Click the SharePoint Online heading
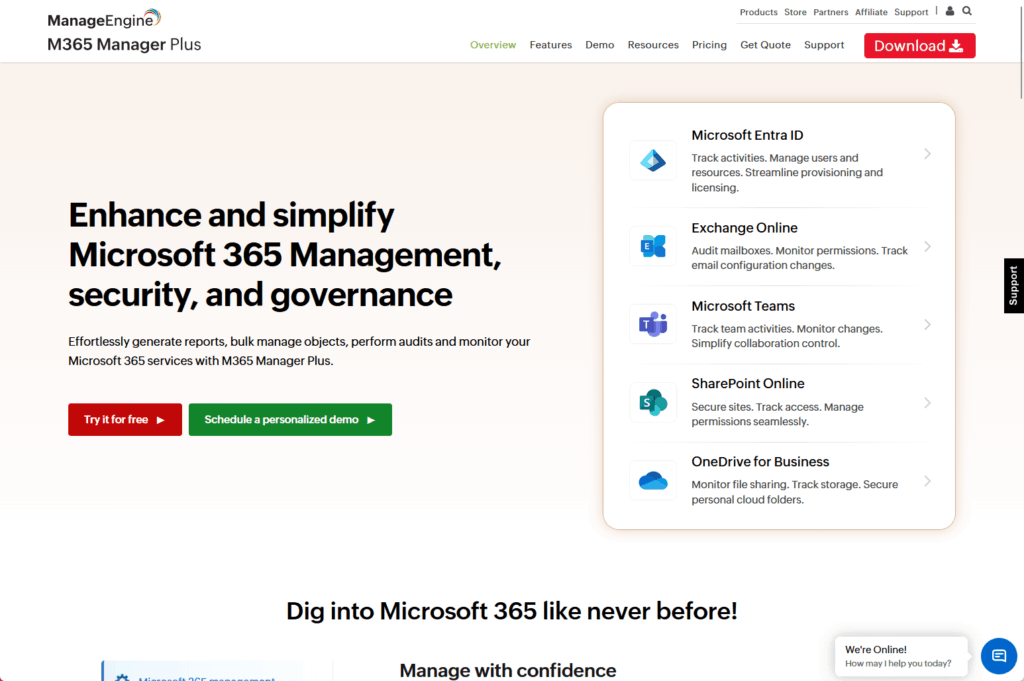1024x681 pixels. coord(748,384)
